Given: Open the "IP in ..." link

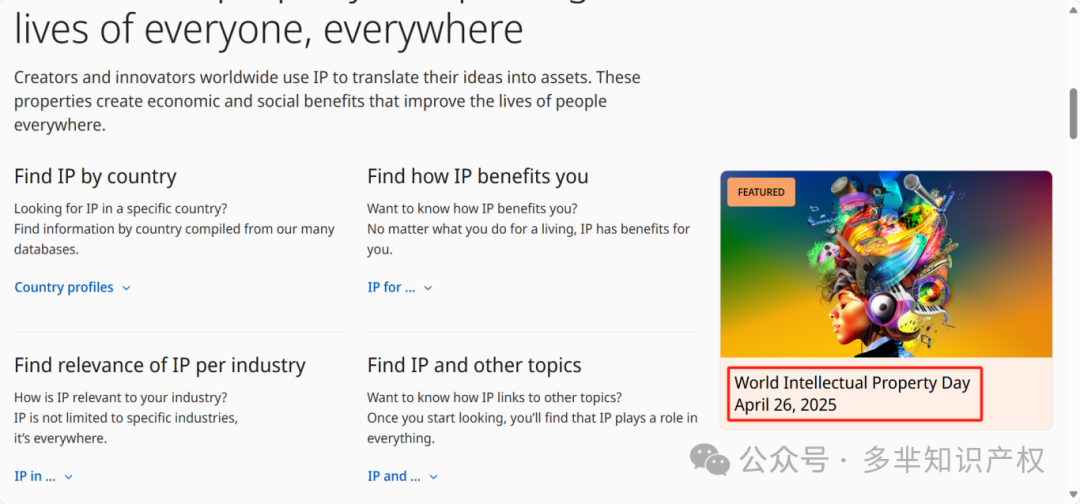Looking at the screenshot, I should pos(35,476).
